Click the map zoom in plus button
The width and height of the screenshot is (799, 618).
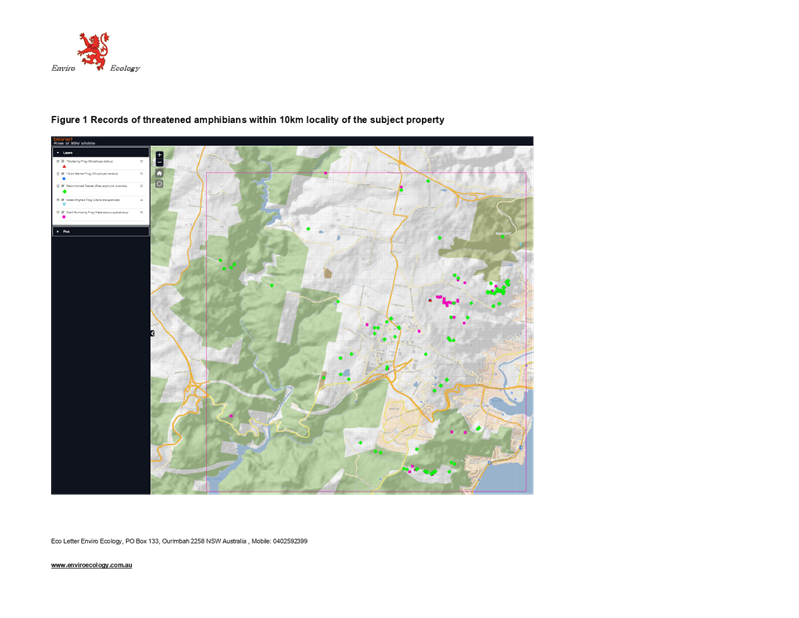(x=159, y=155)
